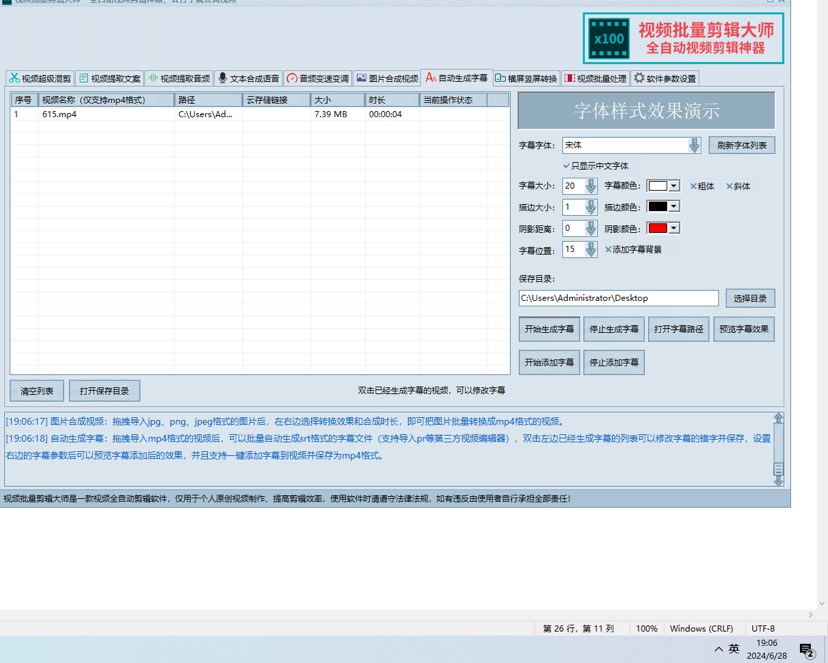Click the scissors icon on 视频超级混剪 tab
The height and width of the screenshot is (663, 828).
point(14,78)
